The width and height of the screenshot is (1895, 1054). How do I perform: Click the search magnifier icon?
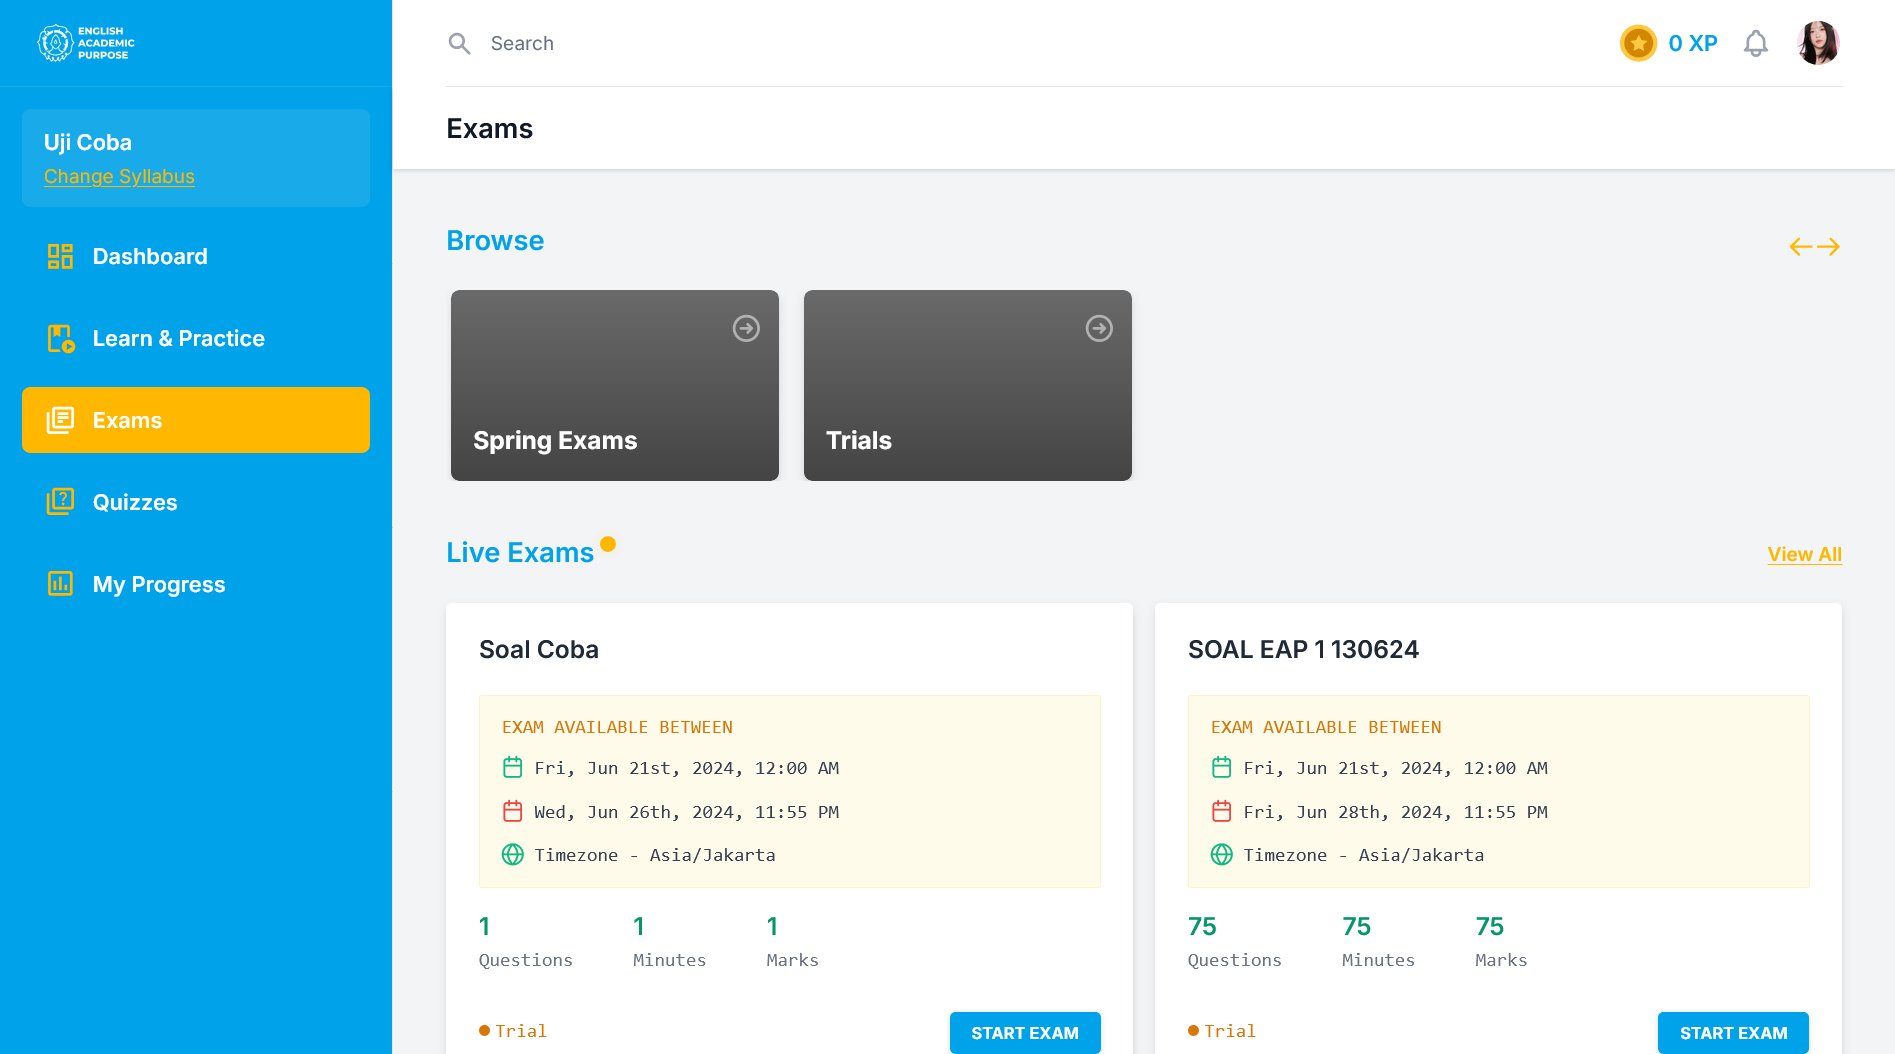click(459, 43)
